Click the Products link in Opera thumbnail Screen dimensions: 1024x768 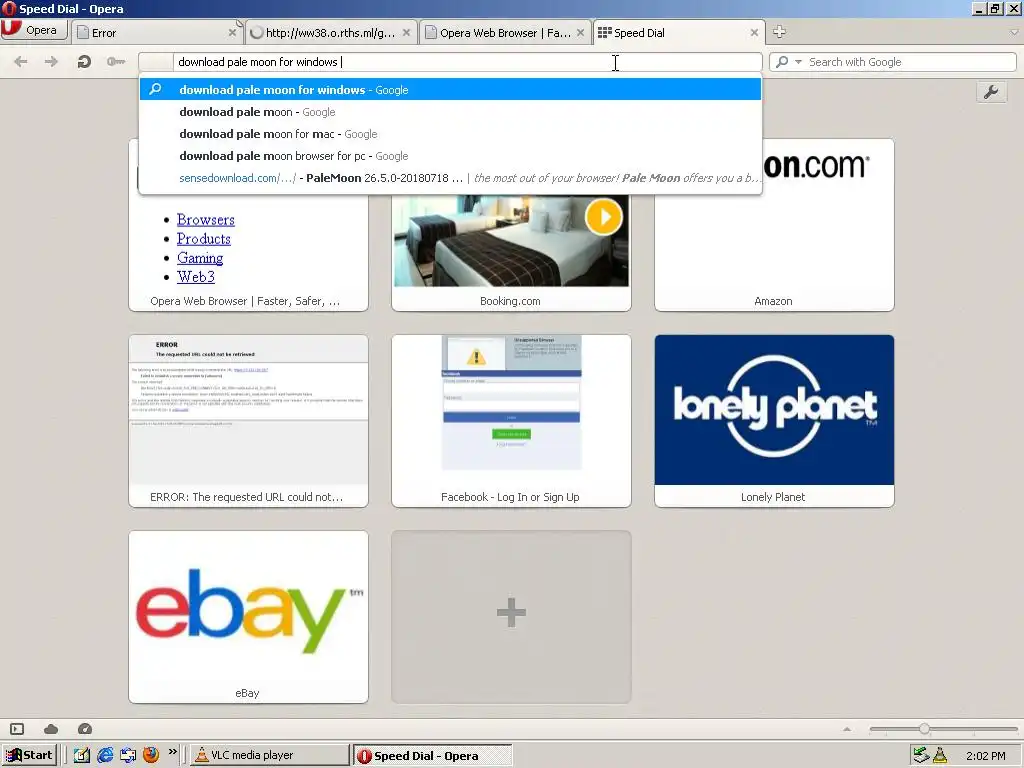tap(204, 239)
